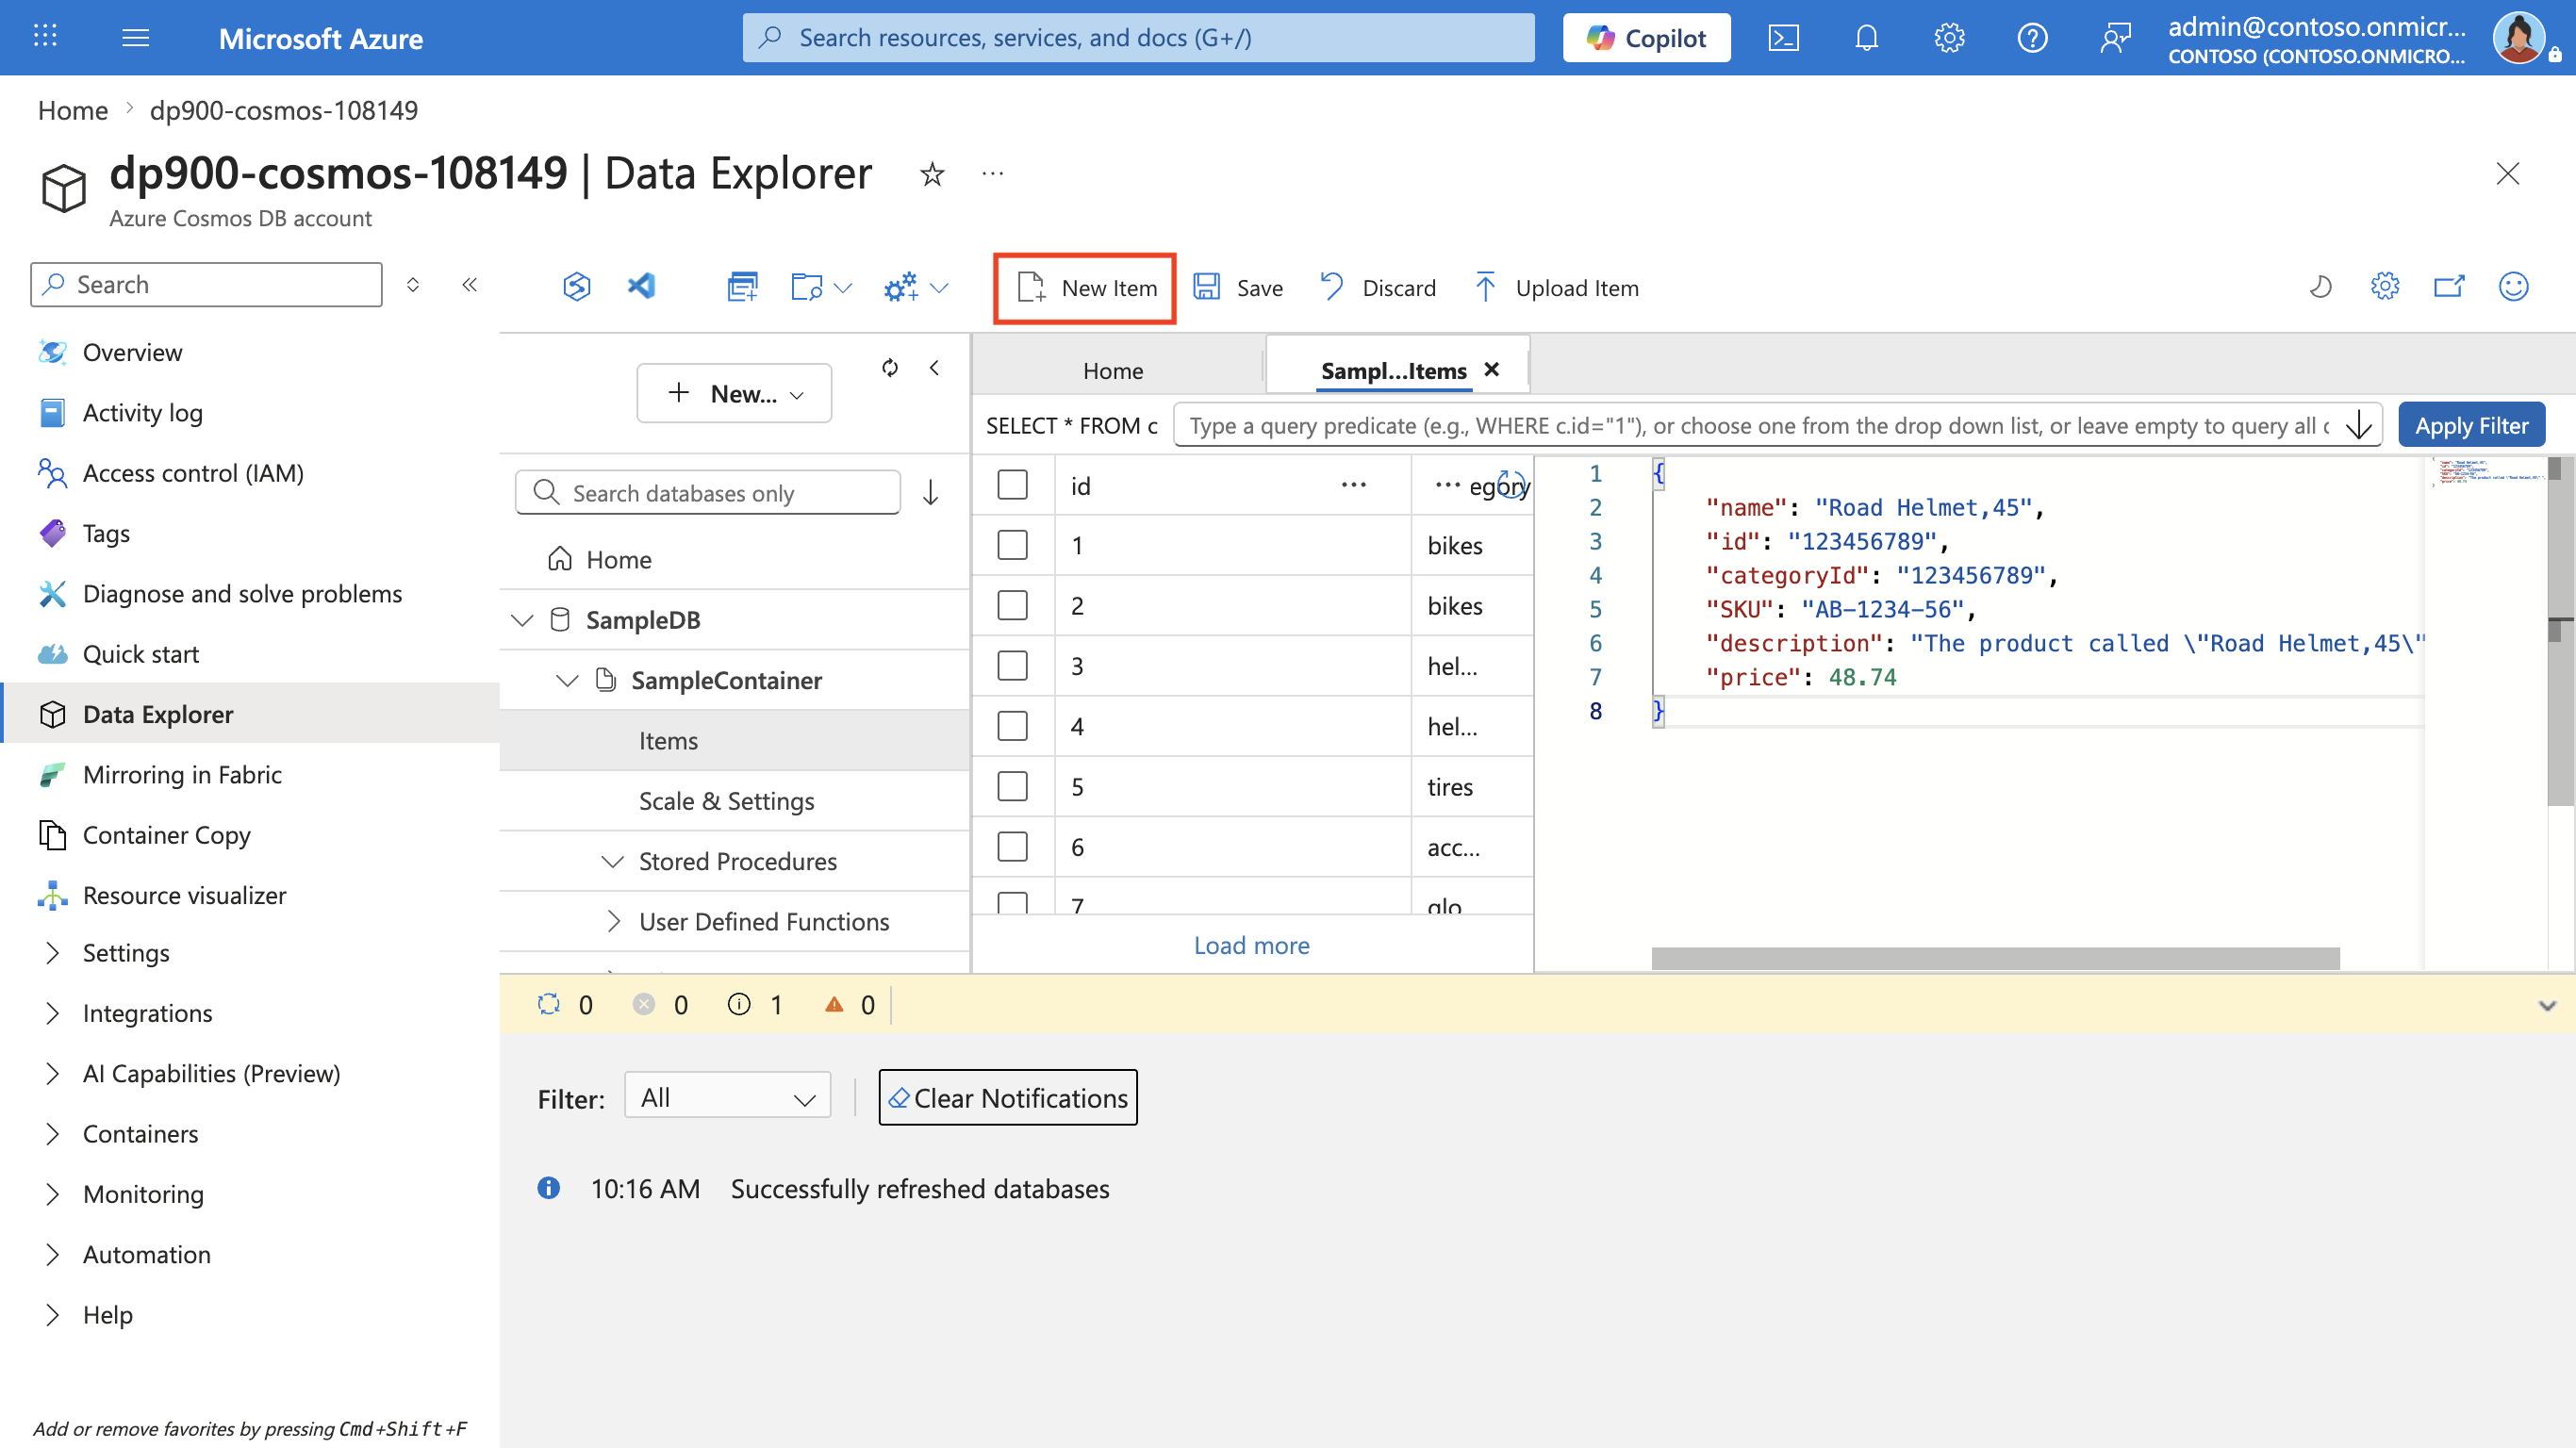Click the Open Query folder icon
The width and height of the screenshot is (2576, 1448).
click(x=807, y=287)
